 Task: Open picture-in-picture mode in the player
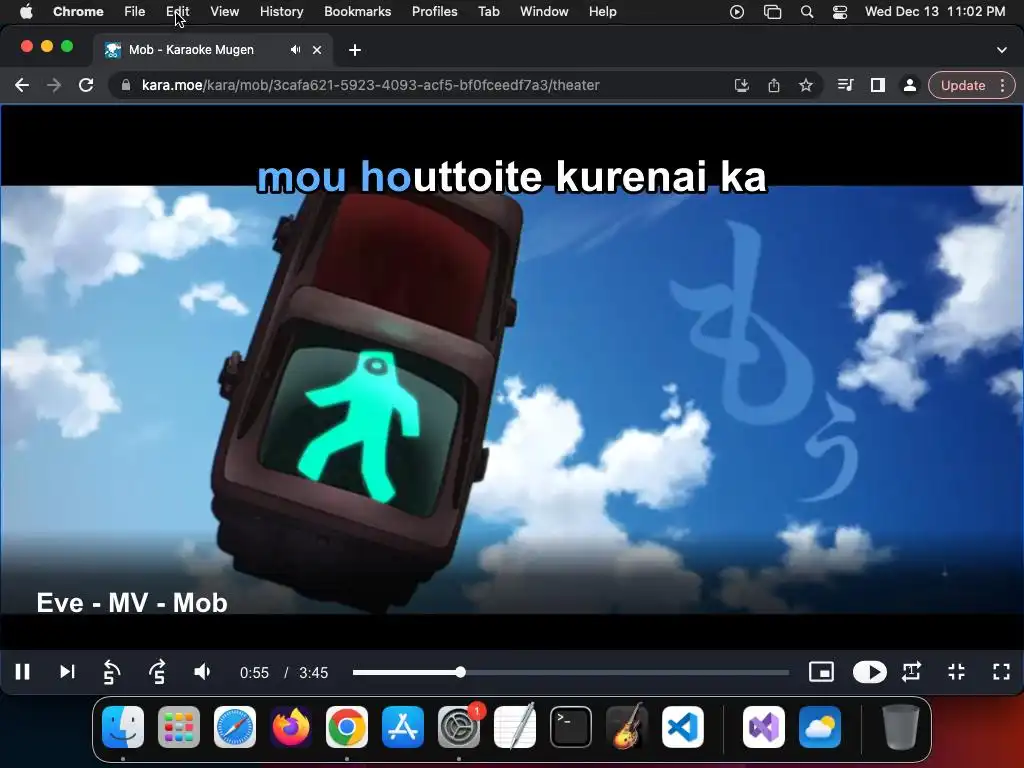click(821, 672)
